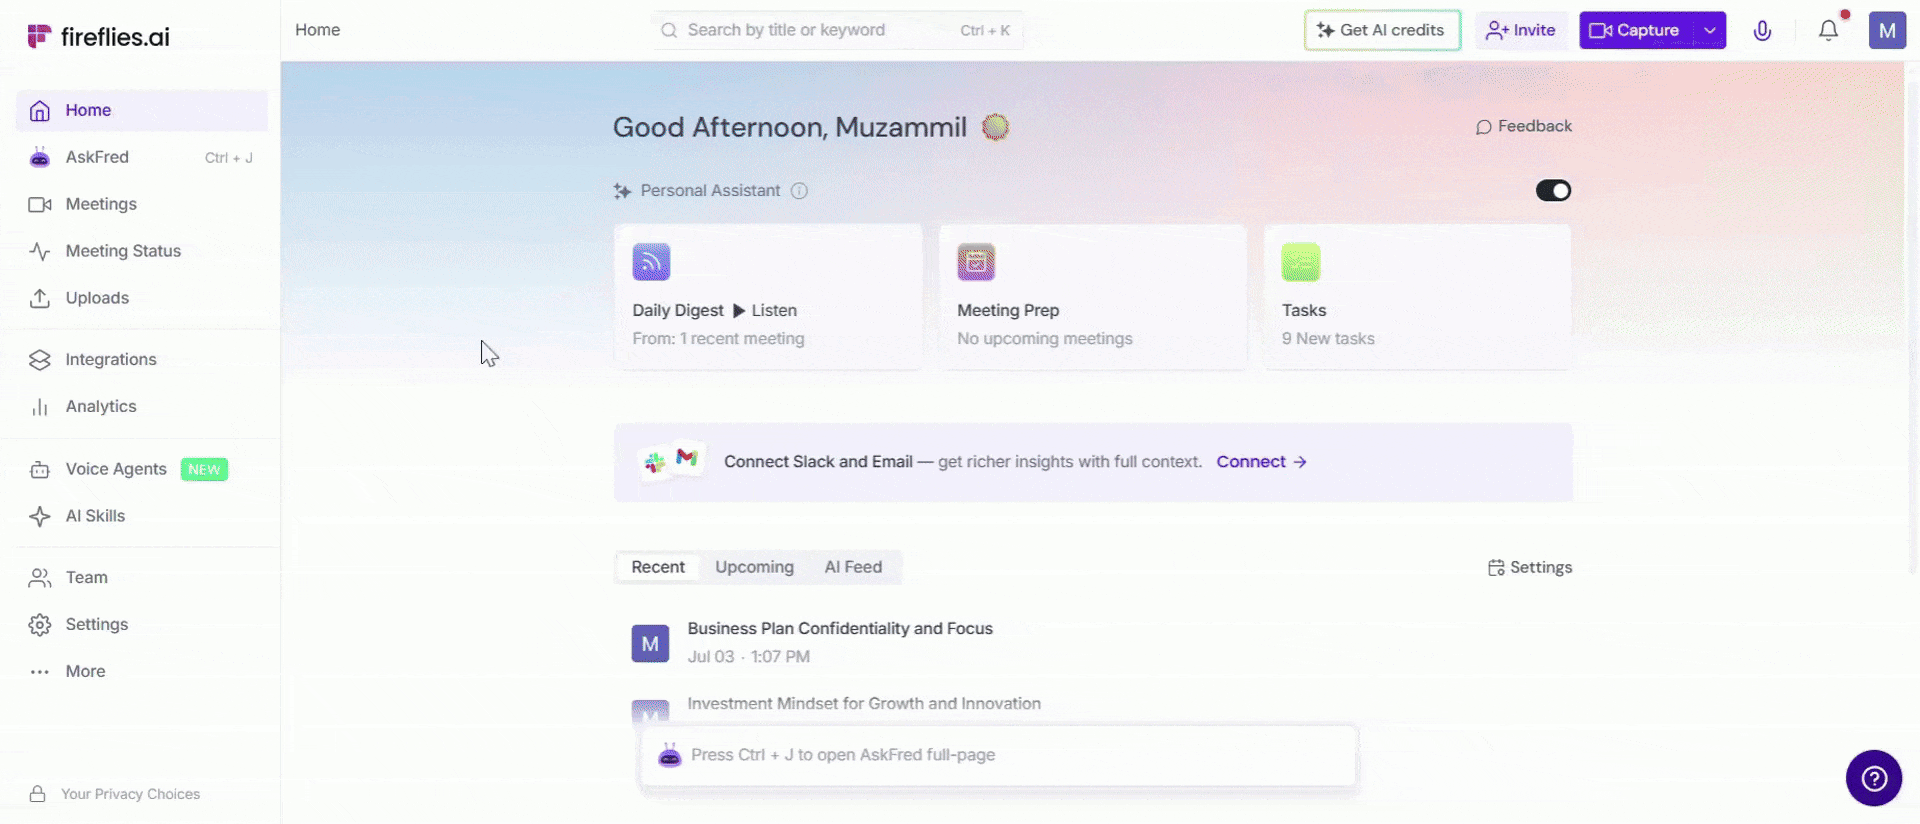Image resolution: width=1920 pixels, height=824 pixels.
Task: Click the AskFred bot icon in prompt bar
Action: (x=670, y=756)
